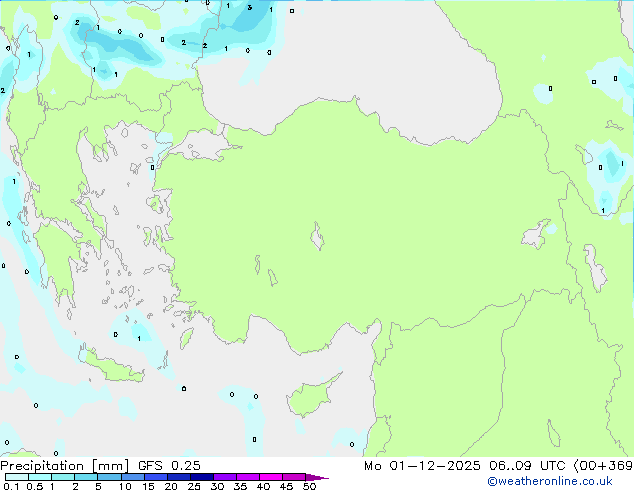Select the legend value '10'
This screenshot has width=634, height=490.
click(125, 486)
